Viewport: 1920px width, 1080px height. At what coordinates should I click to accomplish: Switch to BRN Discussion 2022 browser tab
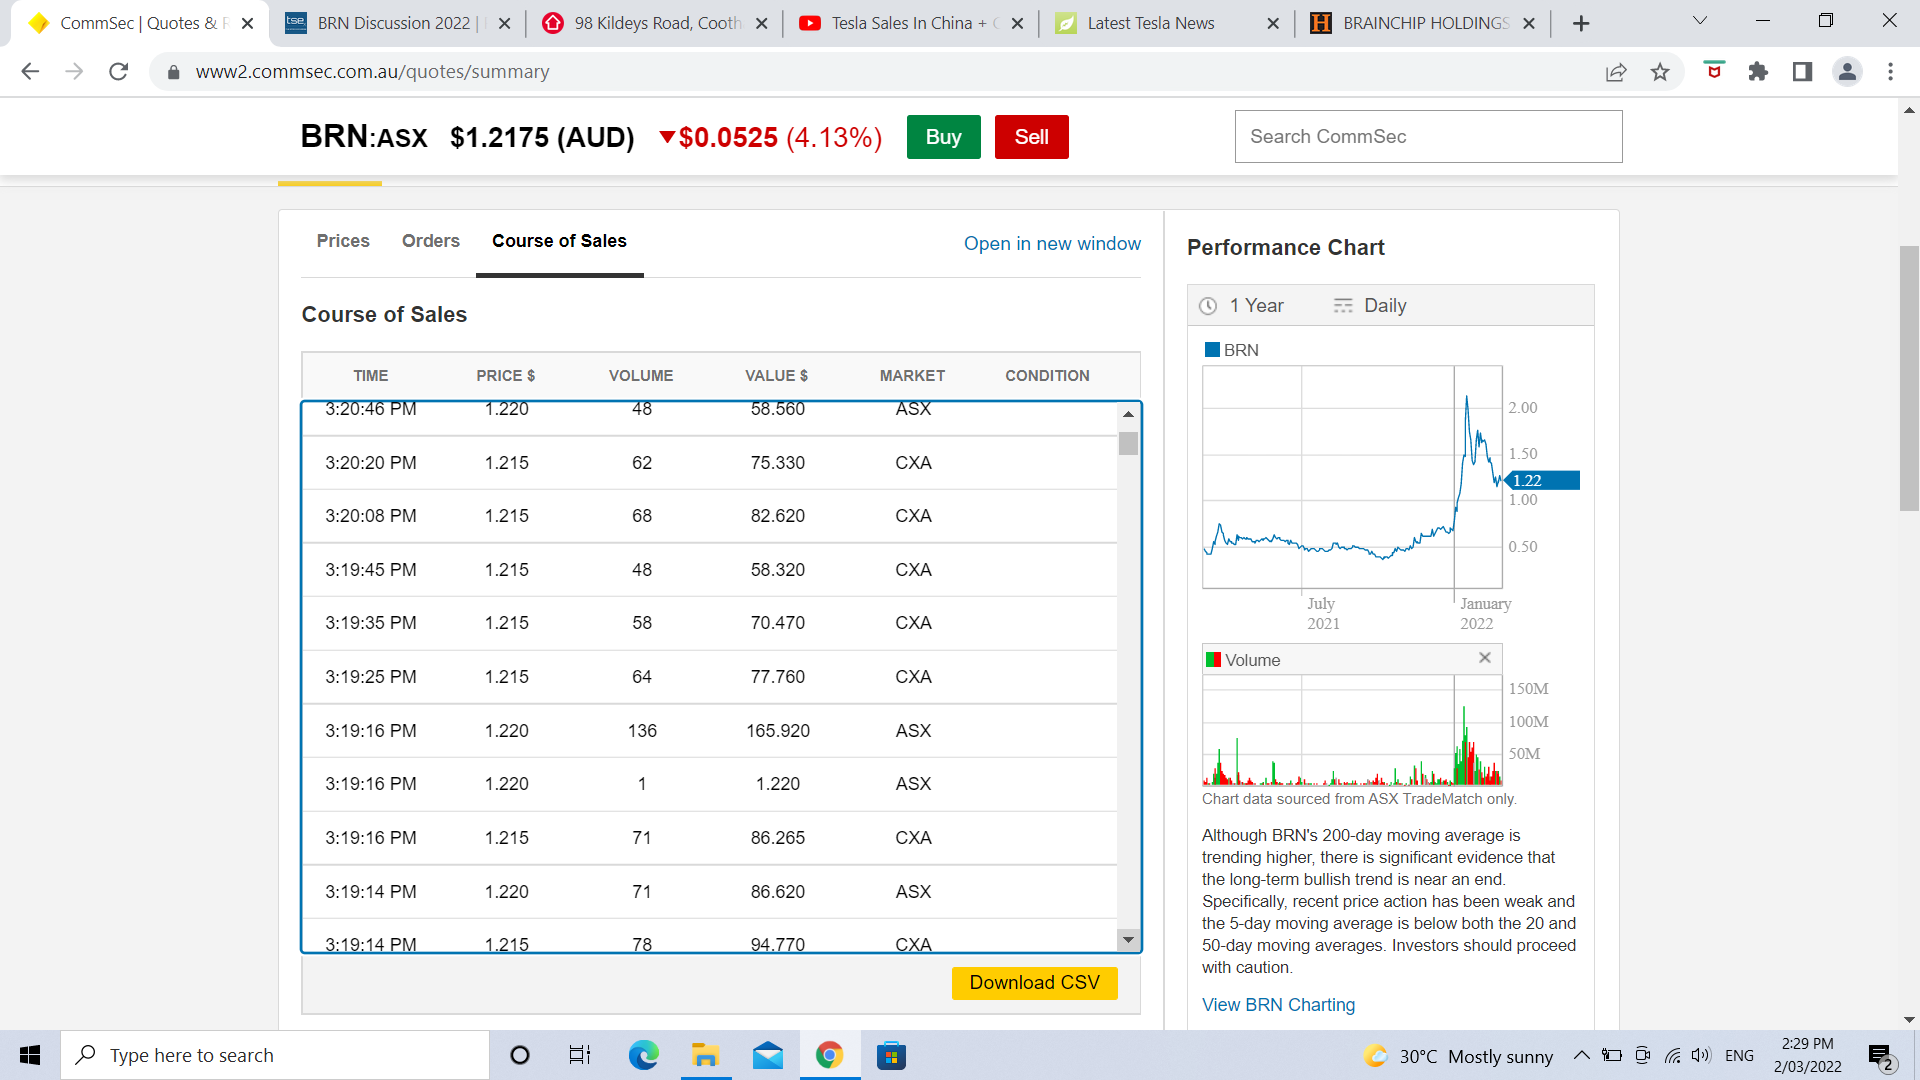pyautogui.click(x=393, y=23)
